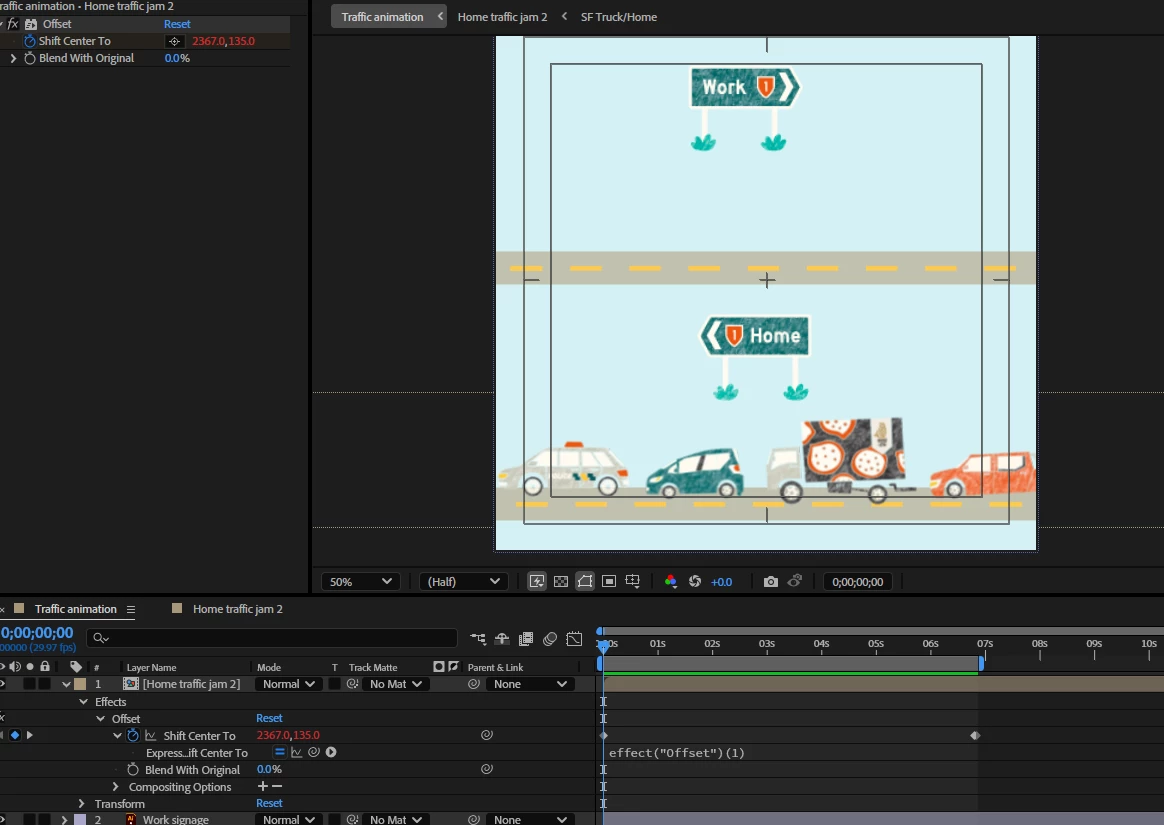
Task: Open grid and guide options icon
Action: 632,581
